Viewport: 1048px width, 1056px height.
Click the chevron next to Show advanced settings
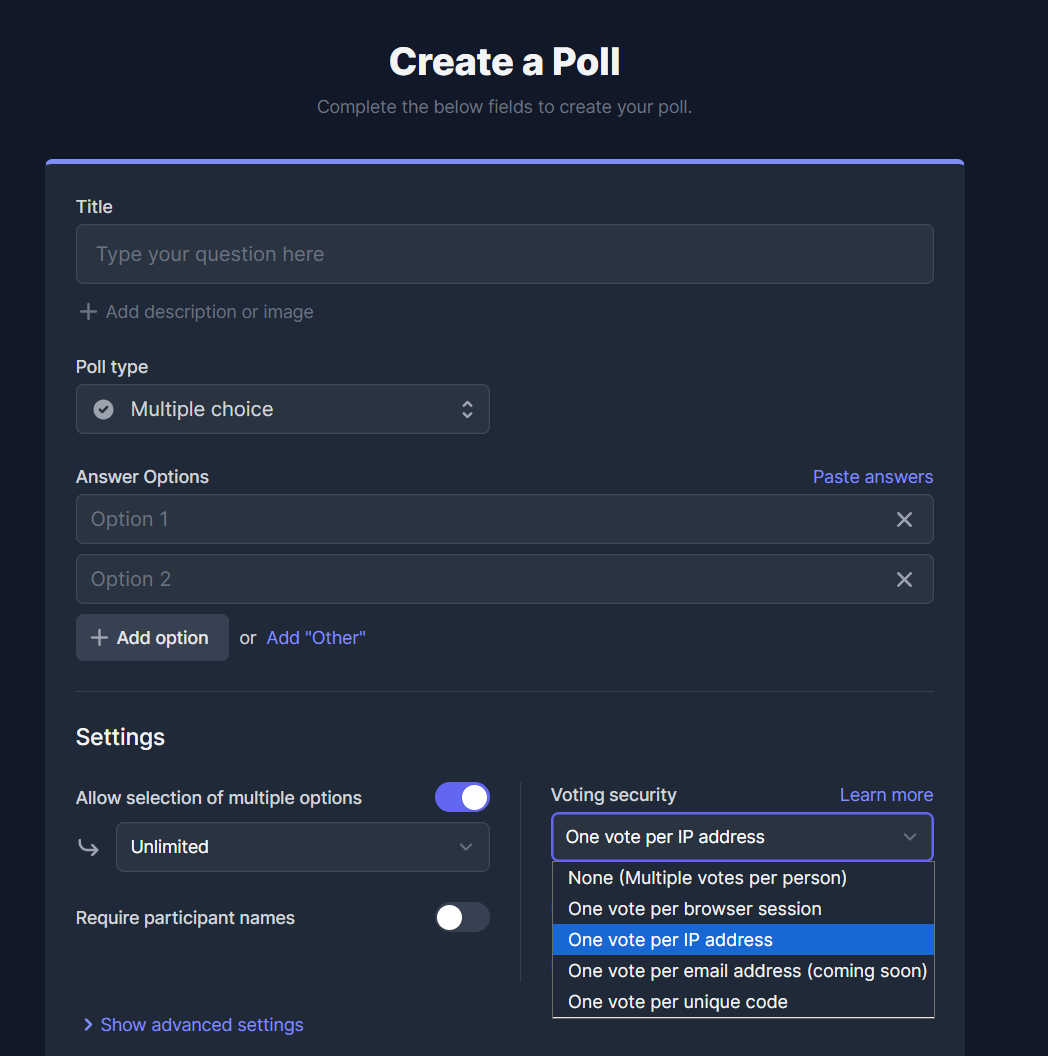click(89, 1025)
